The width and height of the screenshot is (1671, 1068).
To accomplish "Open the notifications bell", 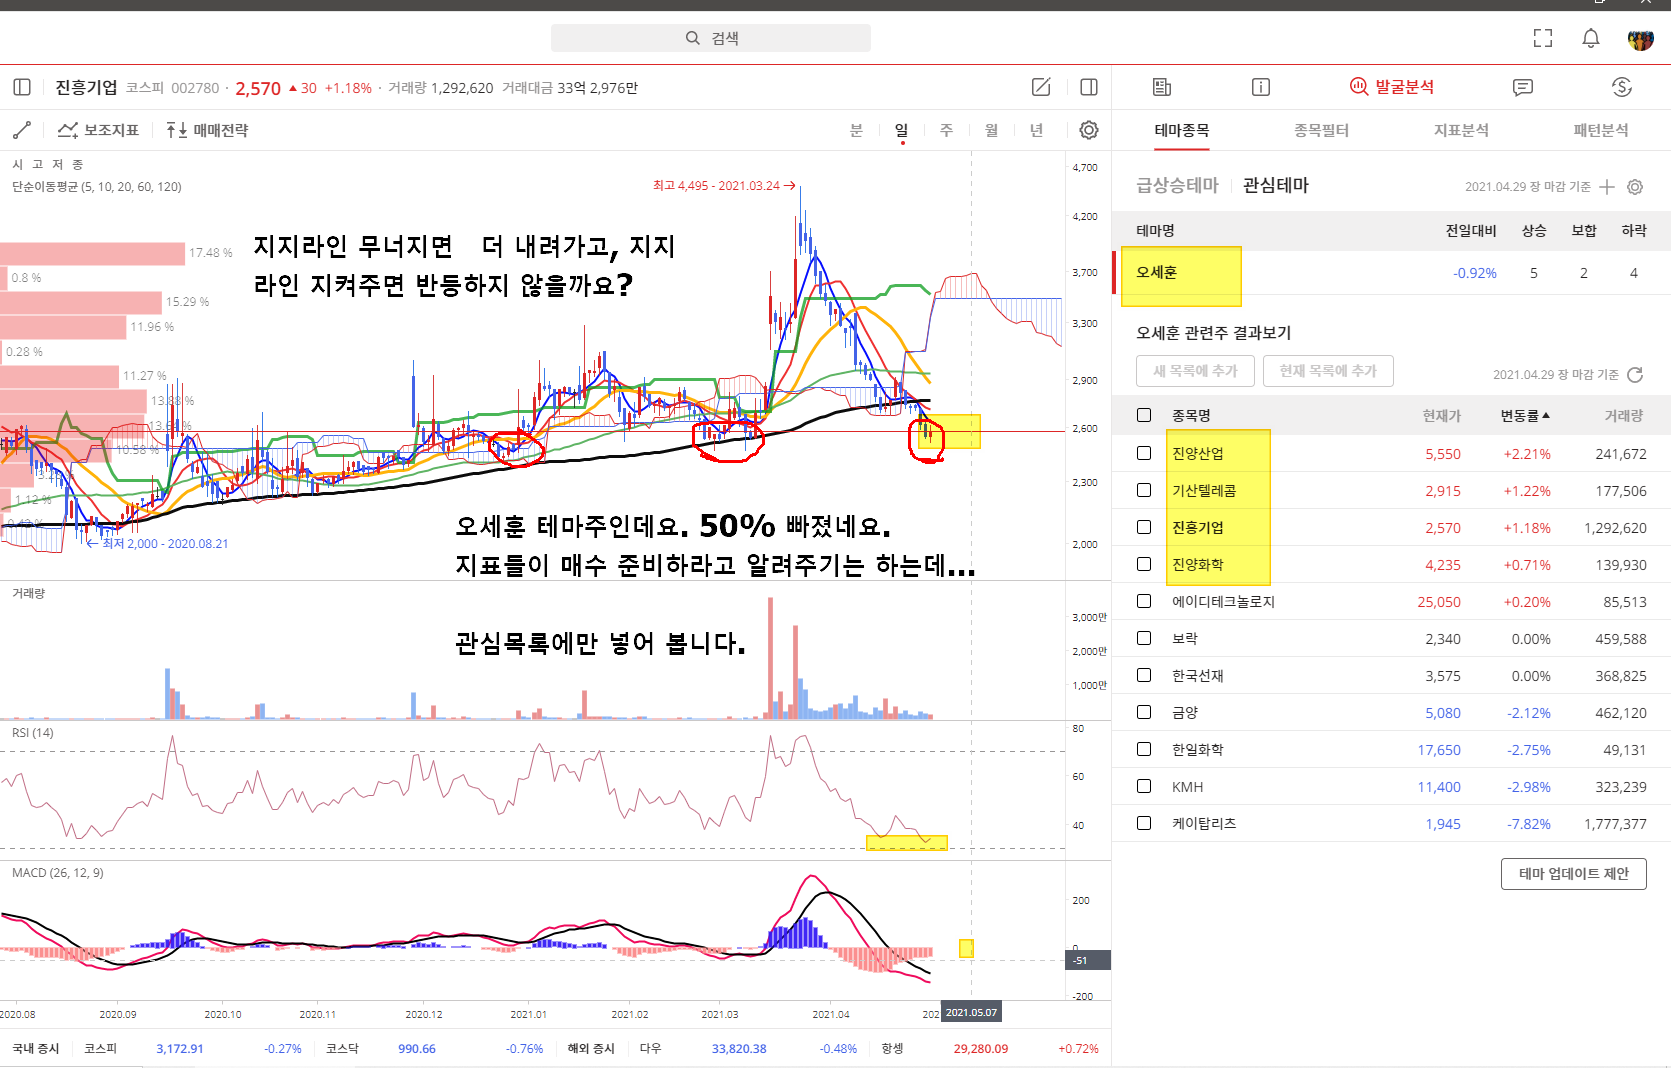I will pyautogui.click(x=1590, y=38).
